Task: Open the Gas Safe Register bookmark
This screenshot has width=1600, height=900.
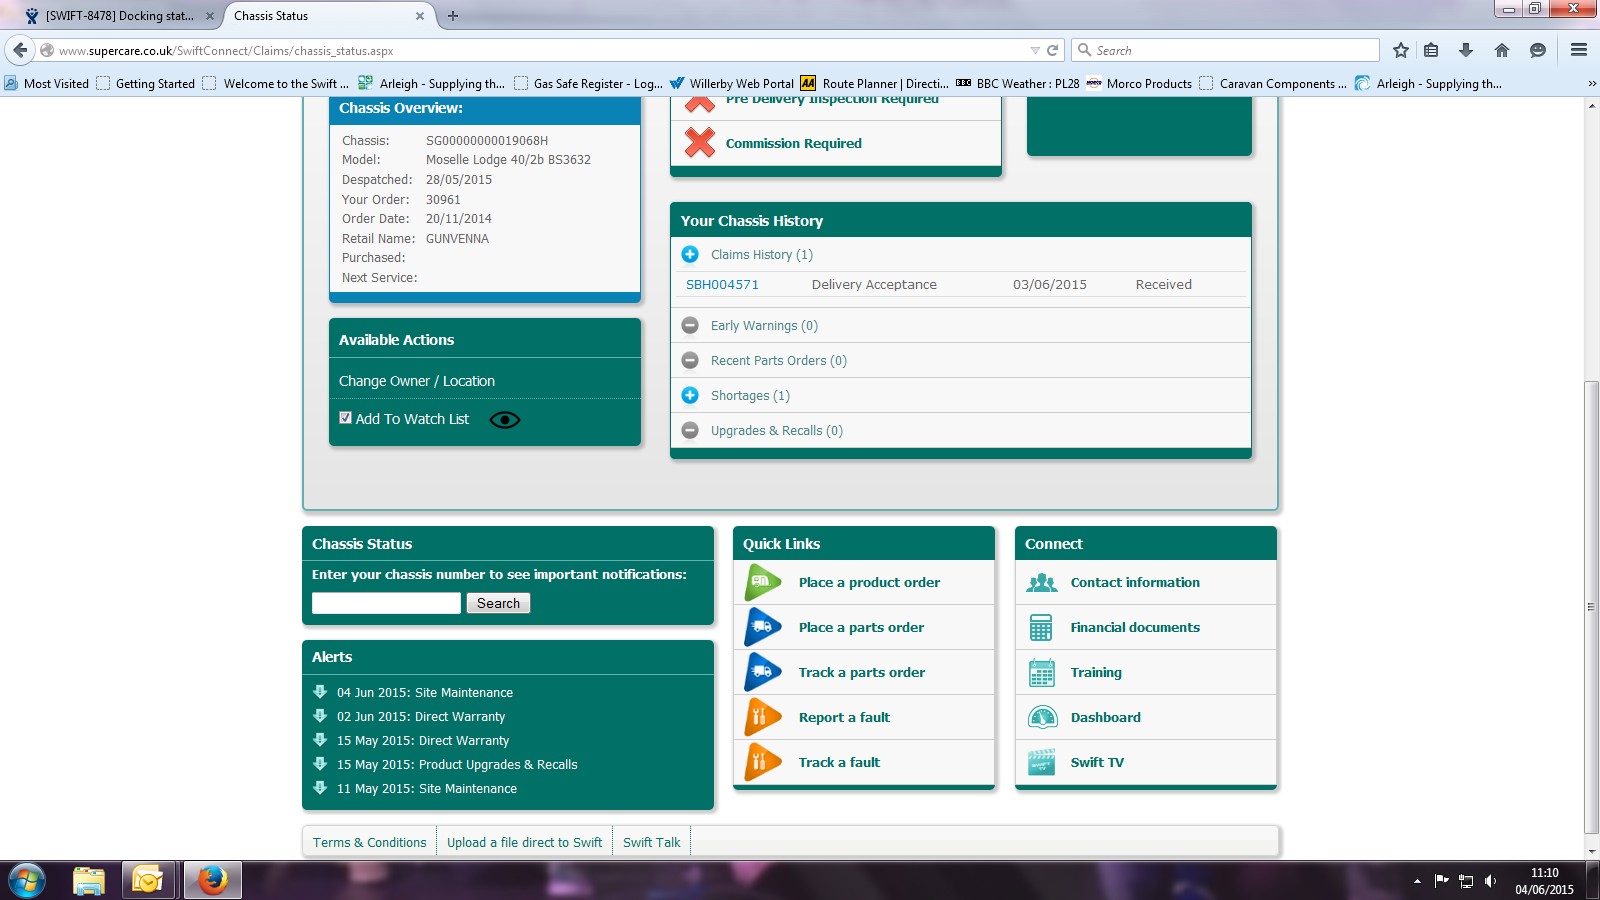Action: (588, 84)
